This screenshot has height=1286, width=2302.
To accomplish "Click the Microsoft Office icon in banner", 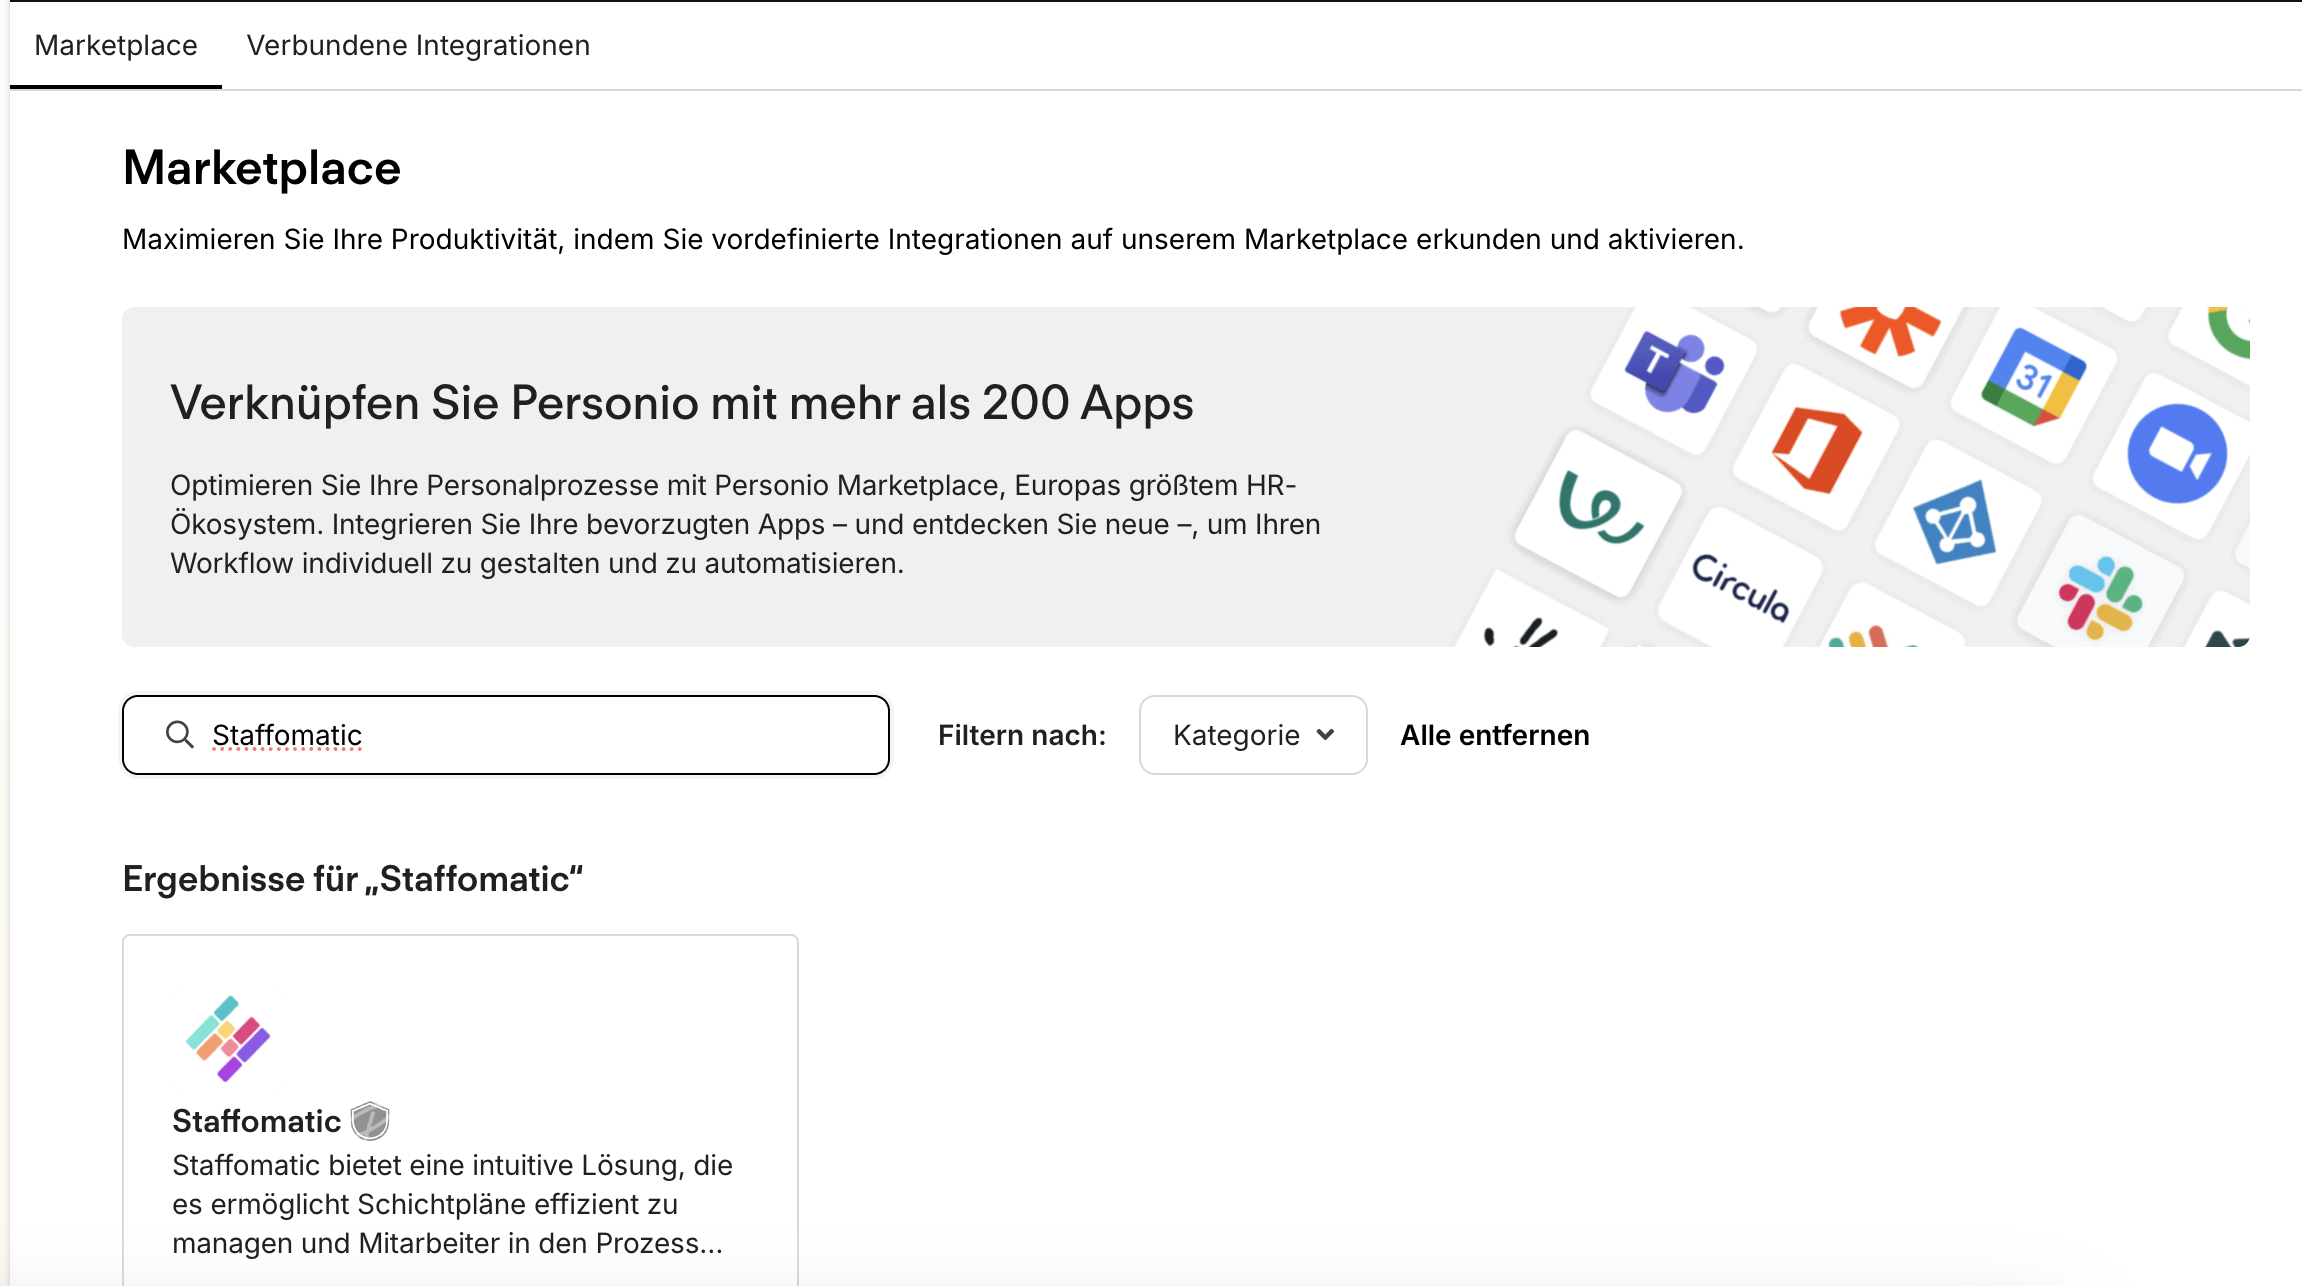I will [x=1817, y=450].
